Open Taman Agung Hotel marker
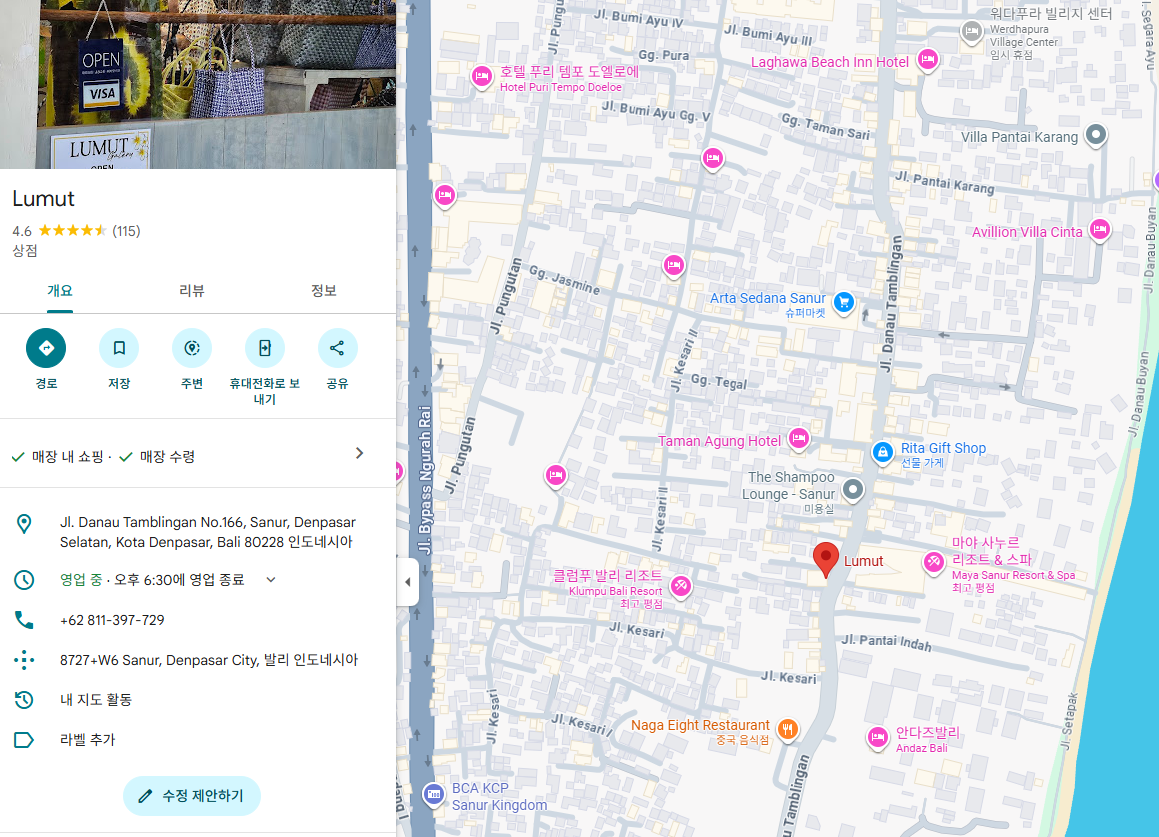Viewport: 1159px width, 837px height. (798, 438)
